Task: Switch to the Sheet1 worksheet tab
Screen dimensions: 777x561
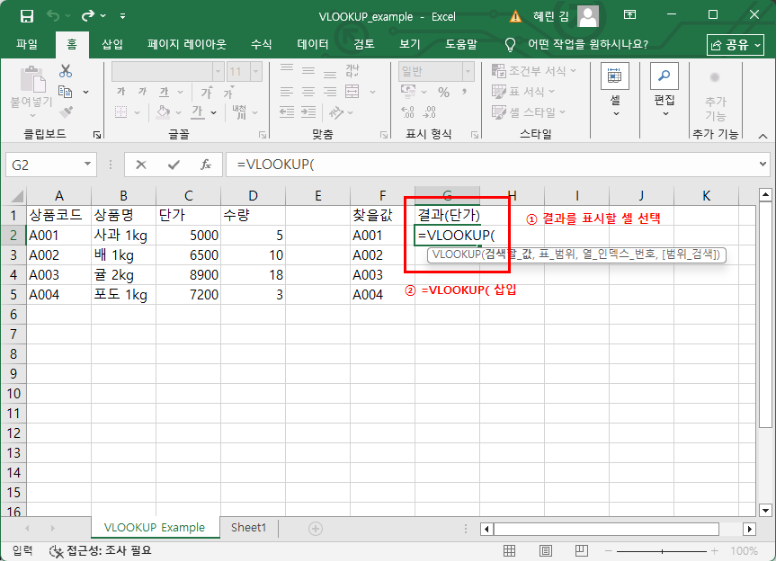Action: (248, 528)
